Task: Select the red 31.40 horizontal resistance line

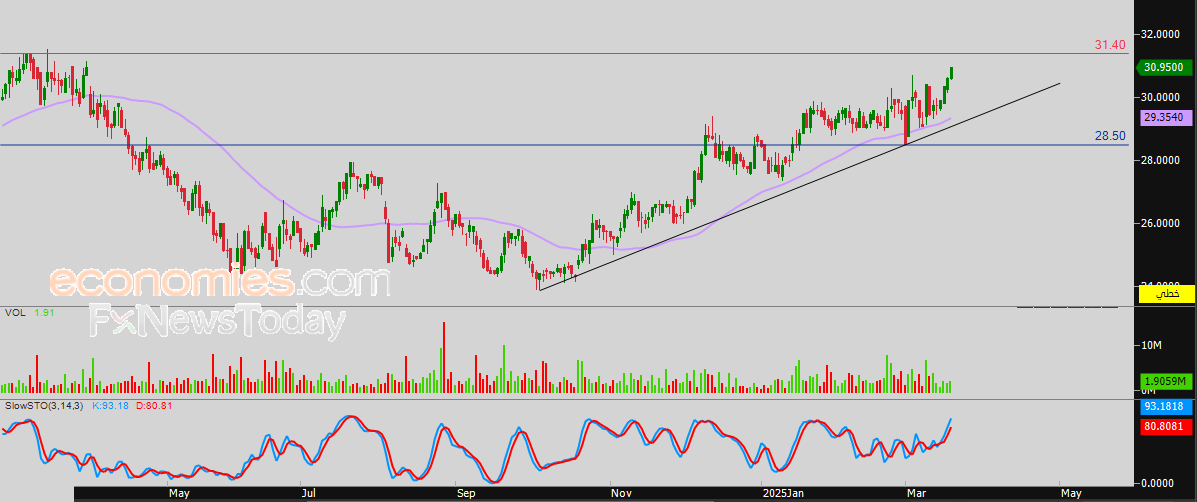Action: coord(565,53)
